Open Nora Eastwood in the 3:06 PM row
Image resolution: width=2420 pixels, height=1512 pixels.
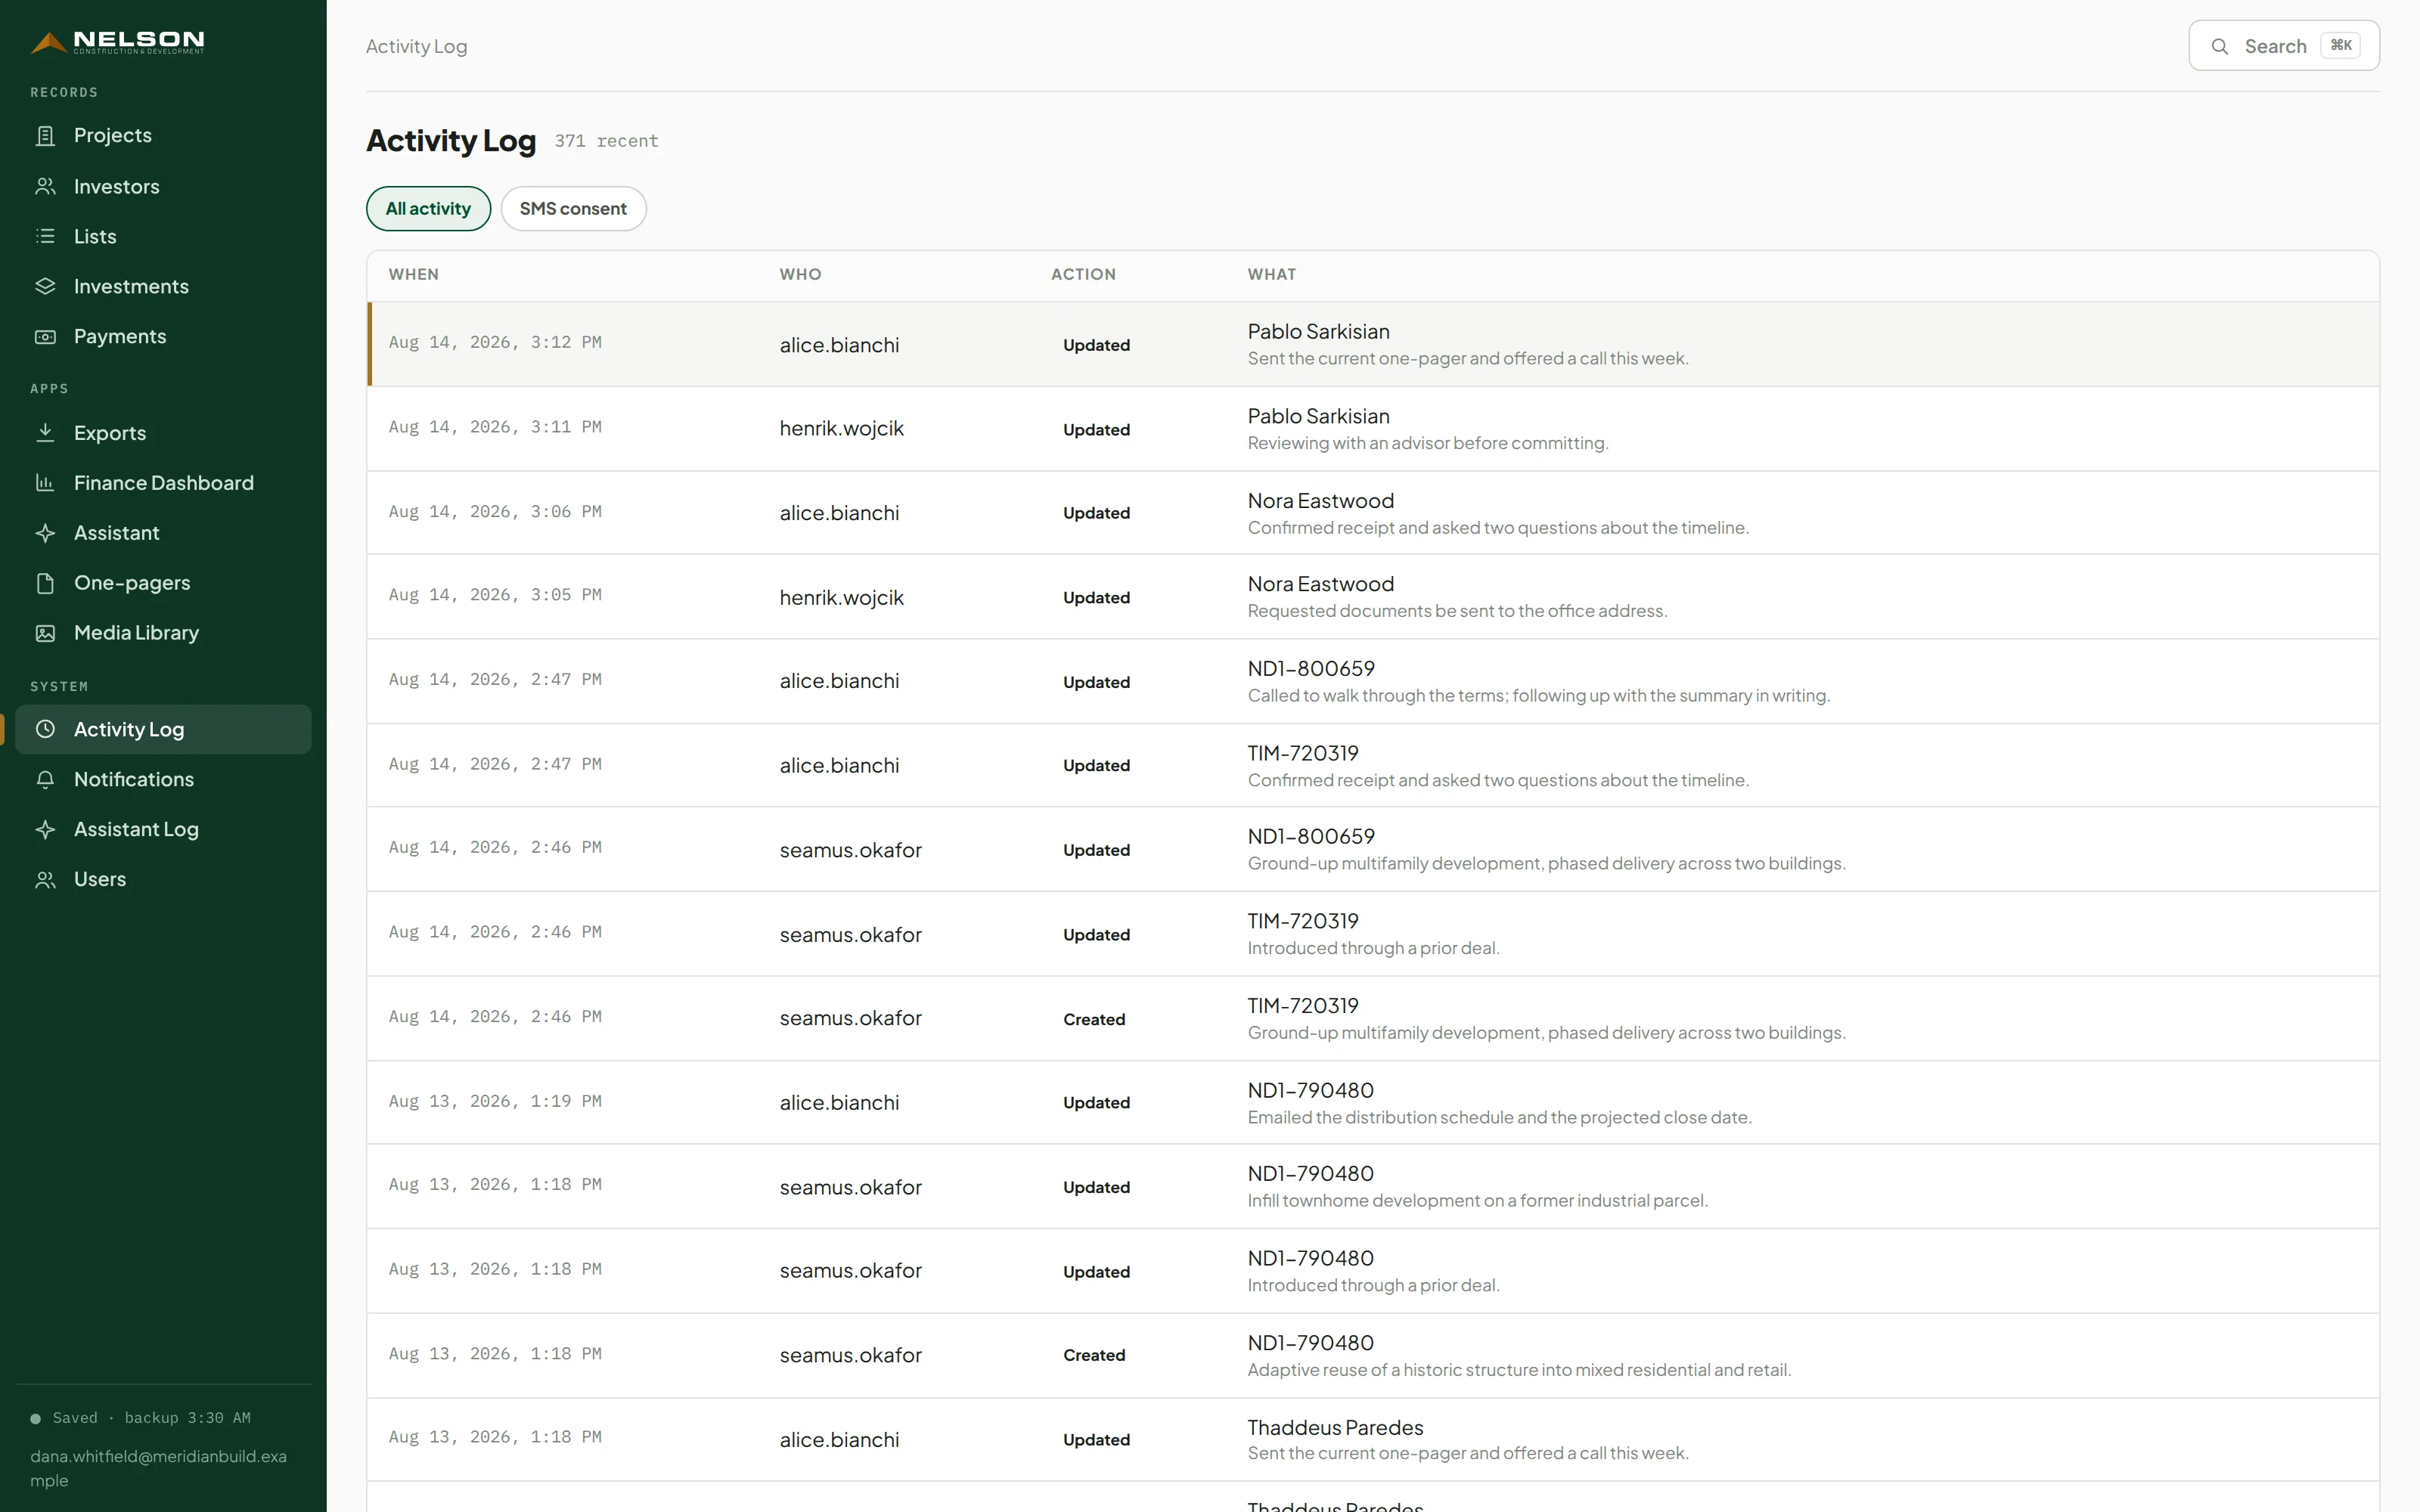(1320, 500)
